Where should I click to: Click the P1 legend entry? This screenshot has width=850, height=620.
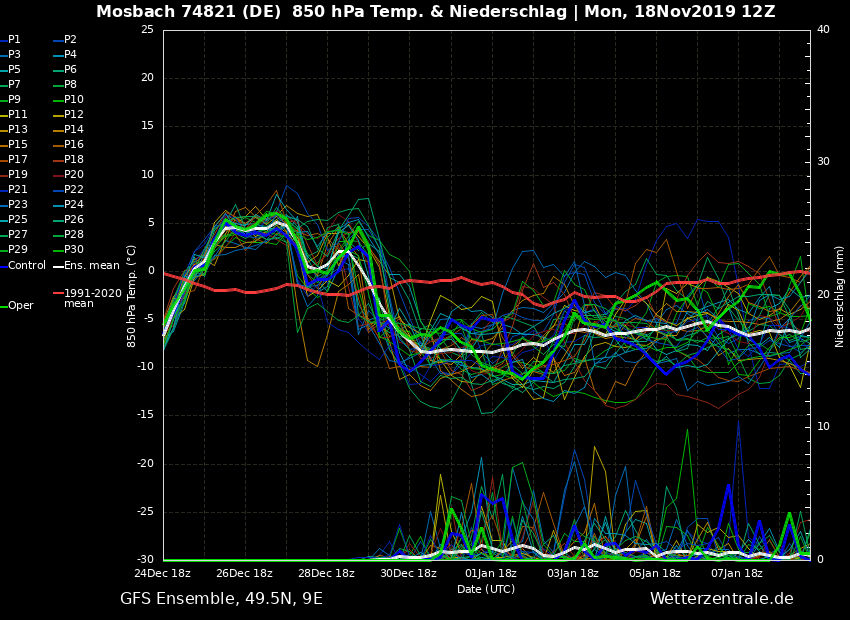pos(14,40)
